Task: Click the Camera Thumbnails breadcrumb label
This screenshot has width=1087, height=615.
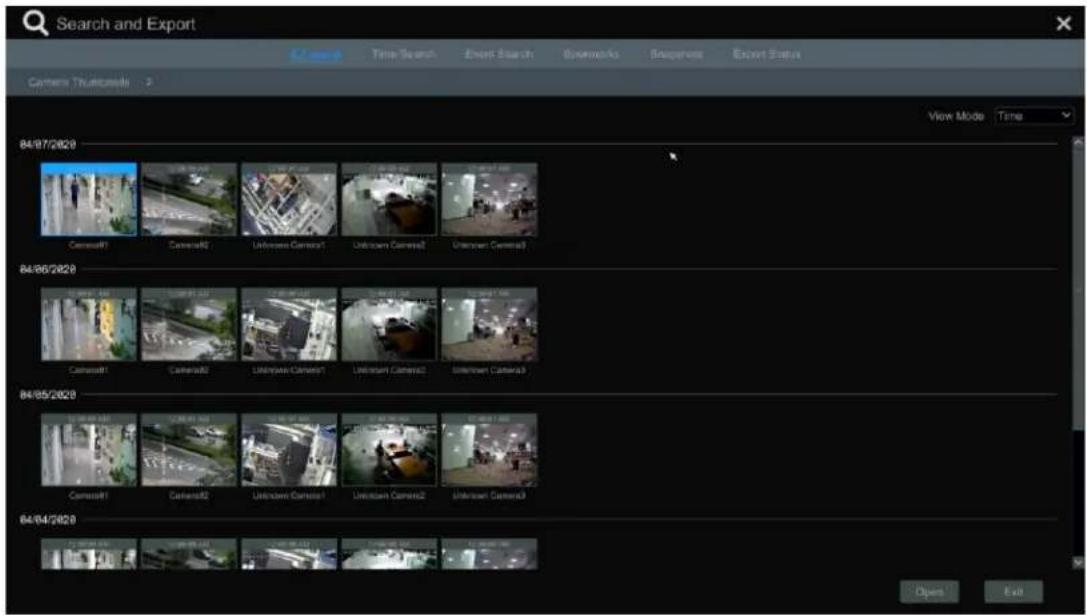Action: coord(78,82)
